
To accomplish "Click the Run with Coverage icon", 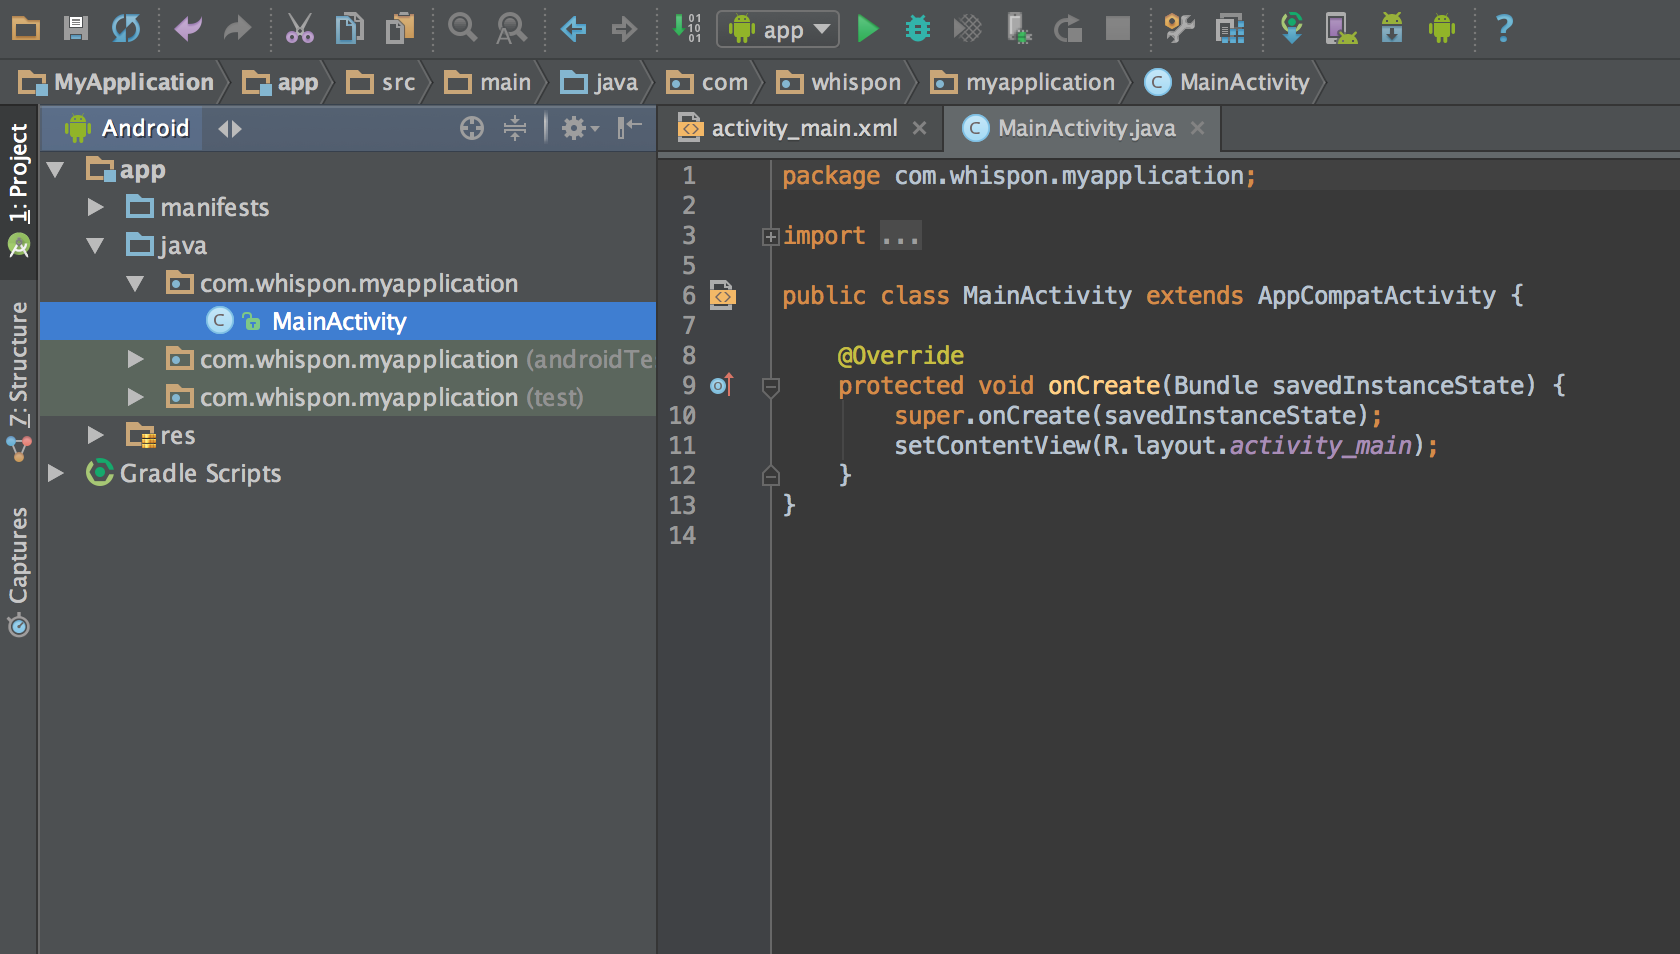I will [x=967, y=28].
